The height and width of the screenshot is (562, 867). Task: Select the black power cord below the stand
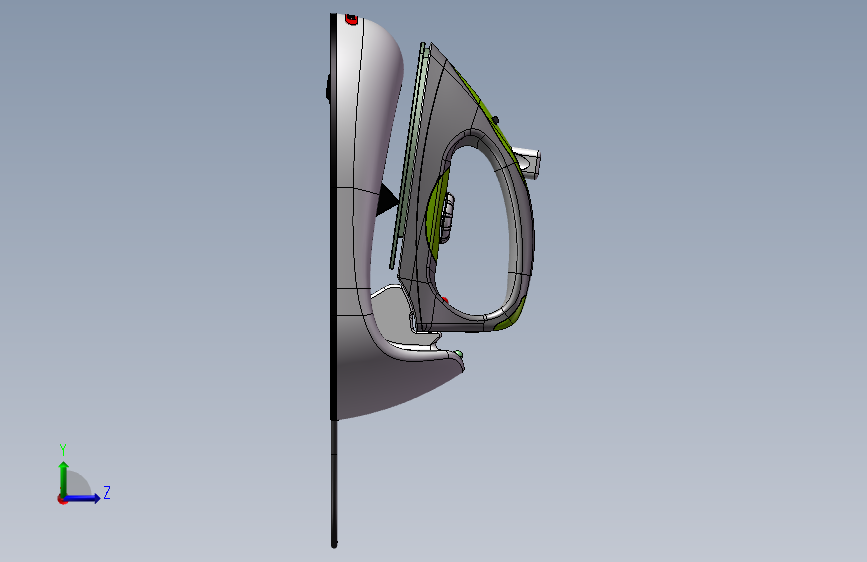334,484
